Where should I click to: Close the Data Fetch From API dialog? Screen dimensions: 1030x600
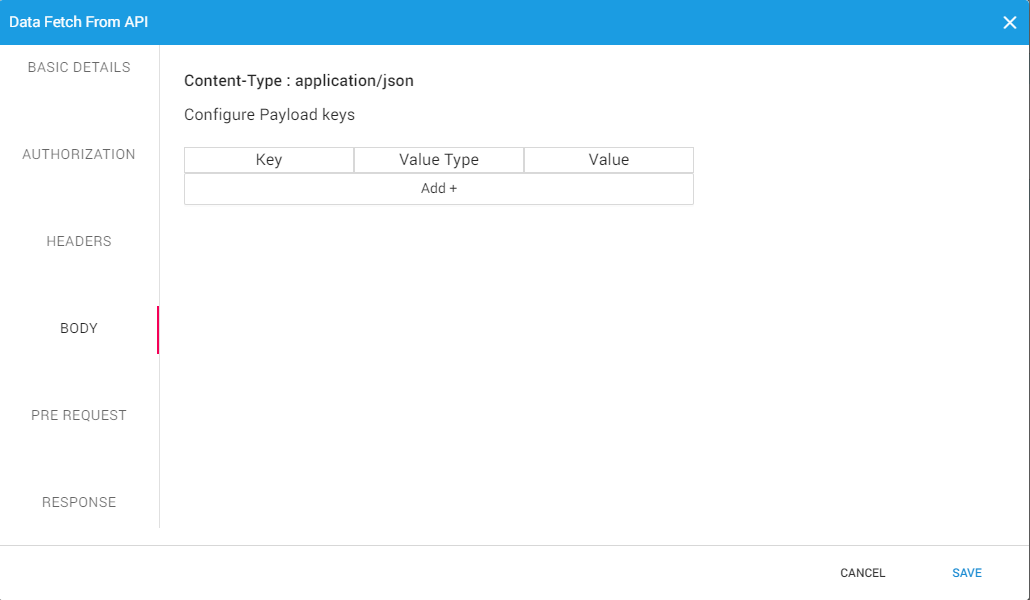pyautogui.click(x=1009, y=22)
